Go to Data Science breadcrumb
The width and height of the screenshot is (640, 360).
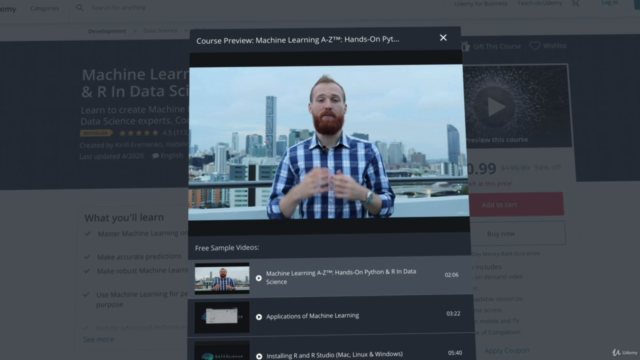pos(160,31)
